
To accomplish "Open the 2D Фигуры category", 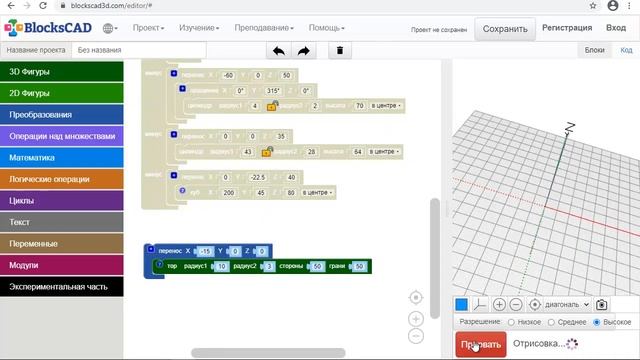I will click(x=62, y=93).
